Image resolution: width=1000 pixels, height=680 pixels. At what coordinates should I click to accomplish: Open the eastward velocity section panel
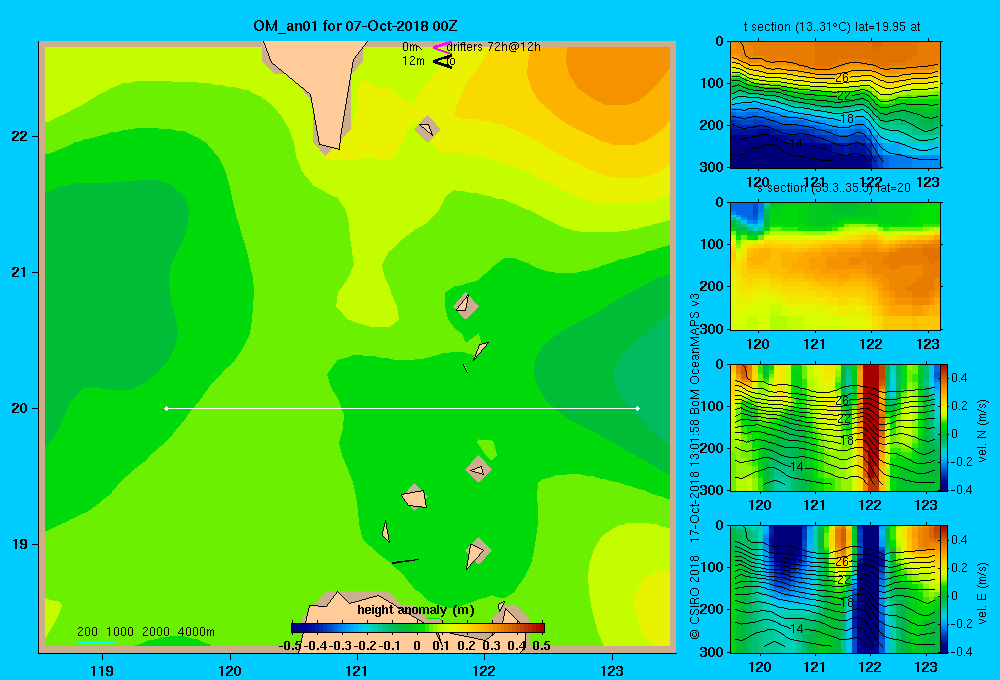pyautogui.click(x=835, y=589)
